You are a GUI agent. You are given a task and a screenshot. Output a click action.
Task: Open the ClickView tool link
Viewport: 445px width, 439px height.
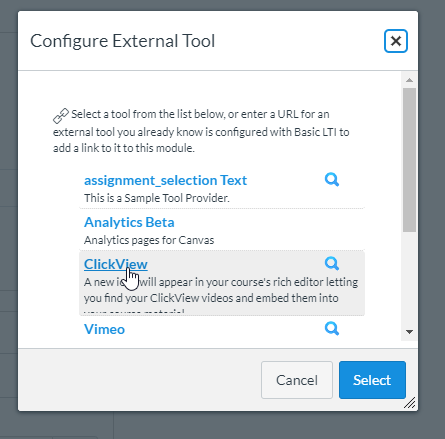(116, 264)
